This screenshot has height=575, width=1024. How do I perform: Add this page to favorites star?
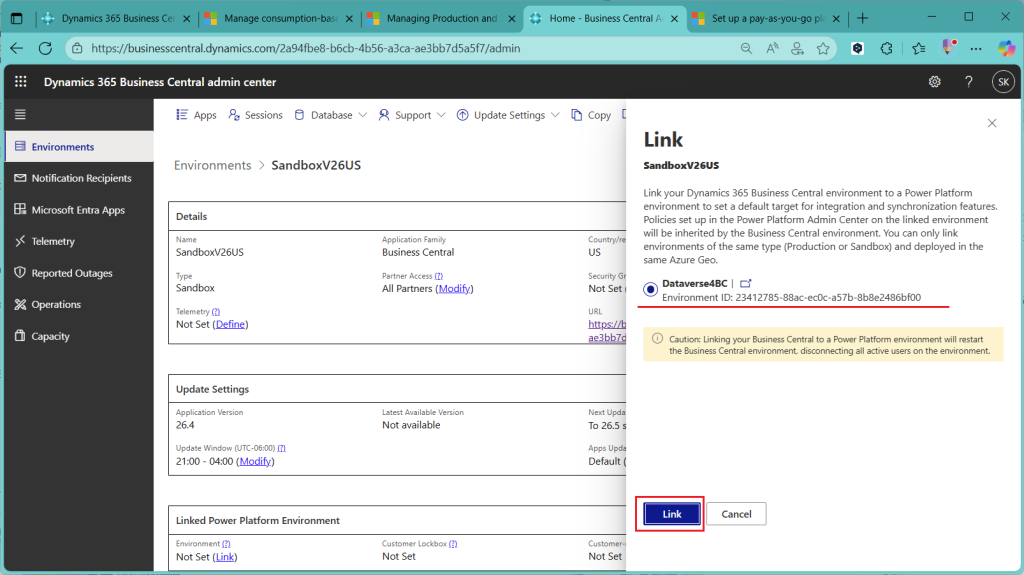pyautogui.click(x=824, y=48)
